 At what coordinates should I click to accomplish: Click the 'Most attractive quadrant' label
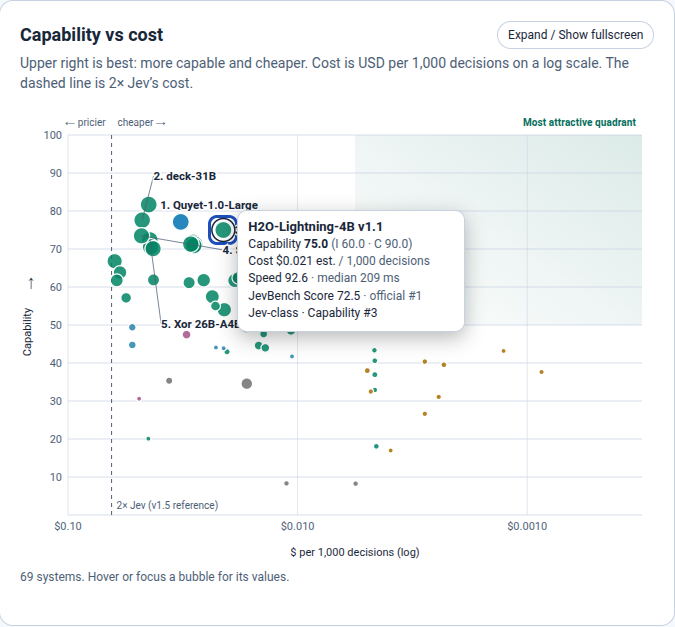[579, 122]
